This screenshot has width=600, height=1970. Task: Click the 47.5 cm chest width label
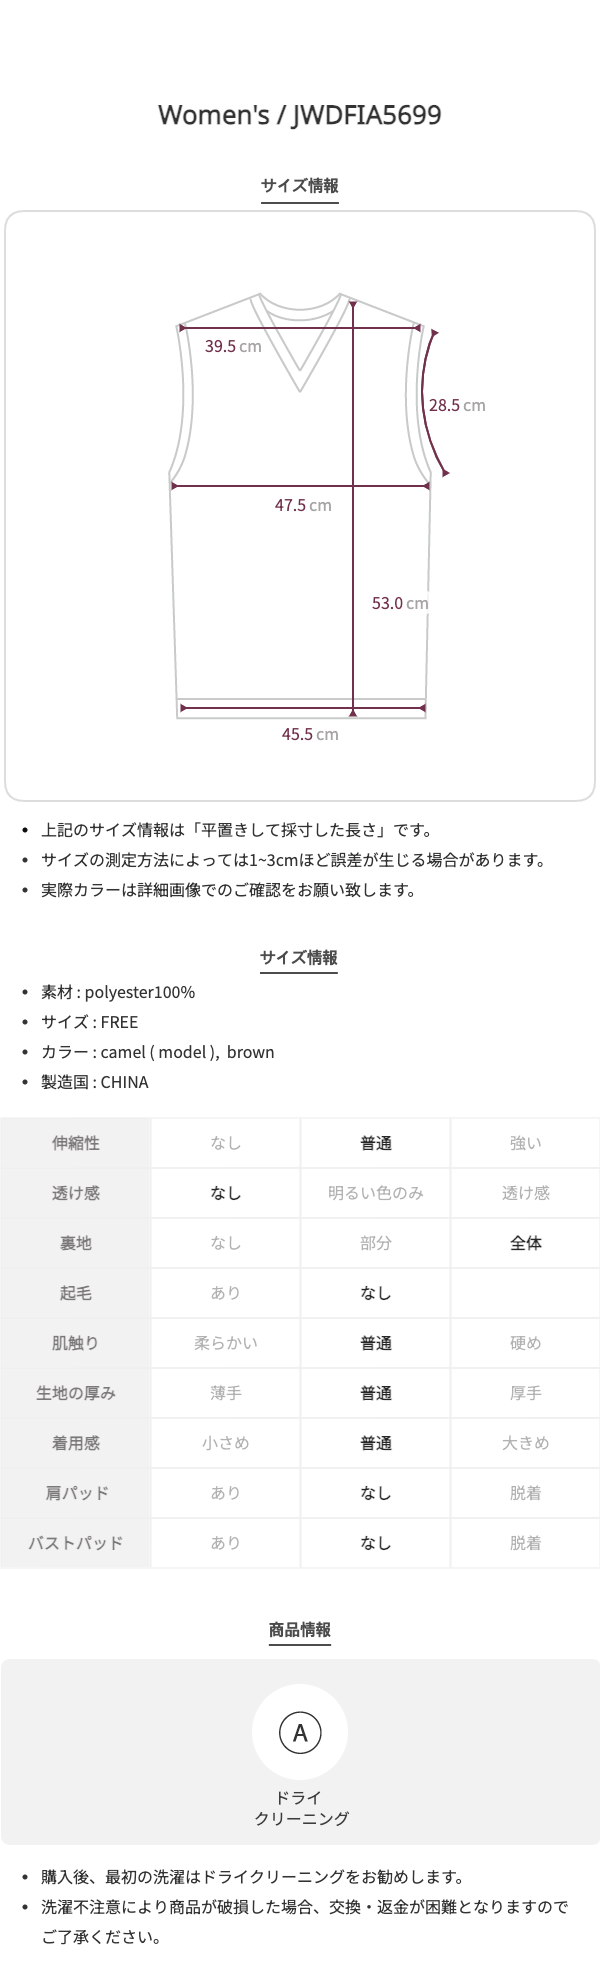click(303, 506)
